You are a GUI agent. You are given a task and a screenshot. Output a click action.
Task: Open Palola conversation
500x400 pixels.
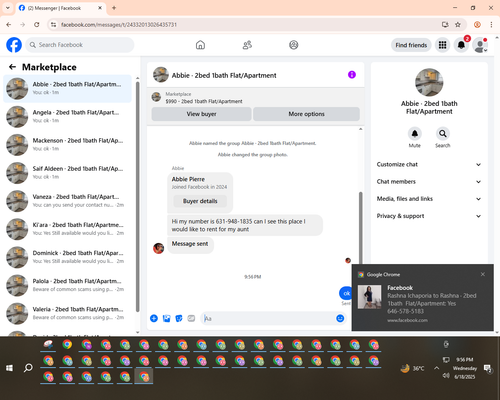click(67, 285)
